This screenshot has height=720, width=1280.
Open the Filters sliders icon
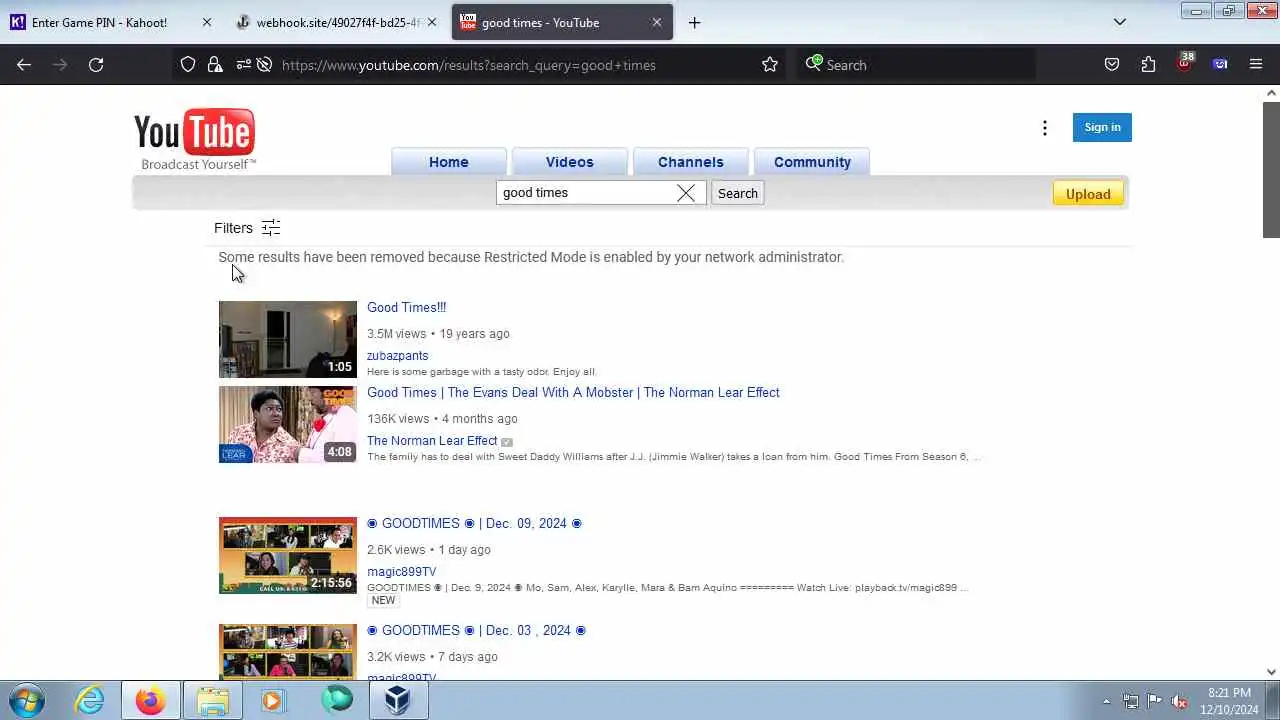[x=271, y=228]
